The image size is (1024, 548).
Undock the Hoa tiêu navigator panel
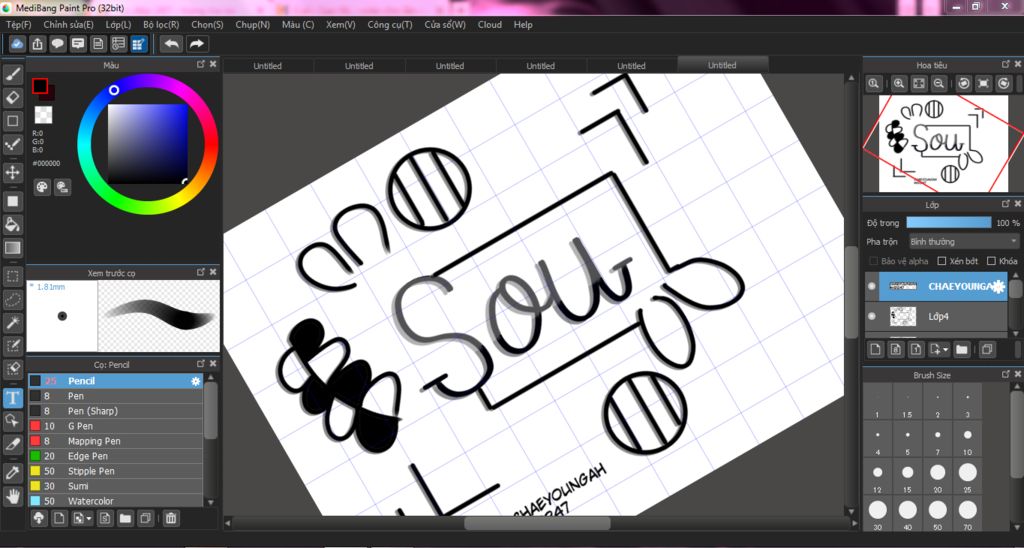click(x=1006, y=64)
